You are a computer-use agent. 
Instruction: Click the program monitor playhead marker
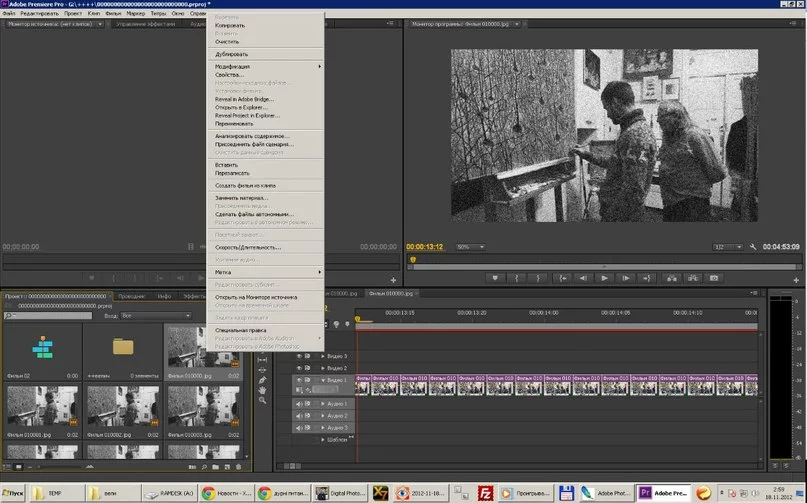(413, 260)
